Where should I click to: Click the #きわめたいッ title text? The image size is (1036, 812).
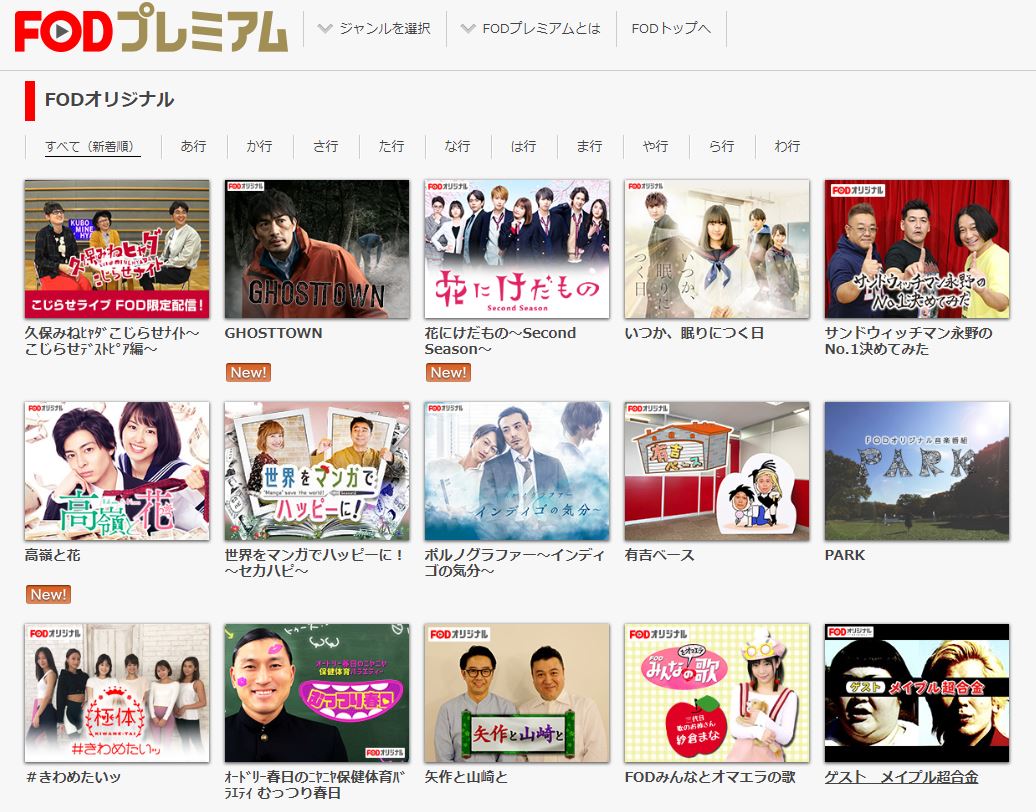pyautogui.click(x=73, y=777)
